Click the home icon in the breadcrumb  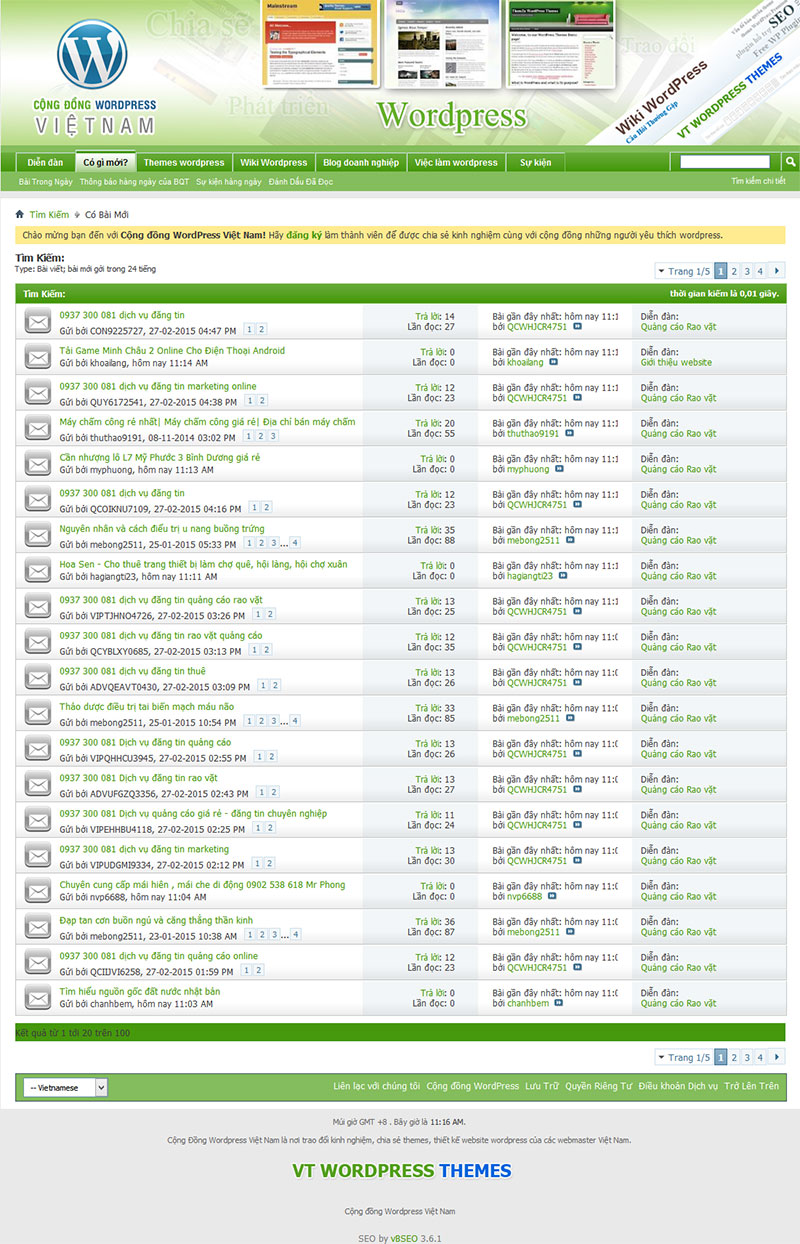19,214
